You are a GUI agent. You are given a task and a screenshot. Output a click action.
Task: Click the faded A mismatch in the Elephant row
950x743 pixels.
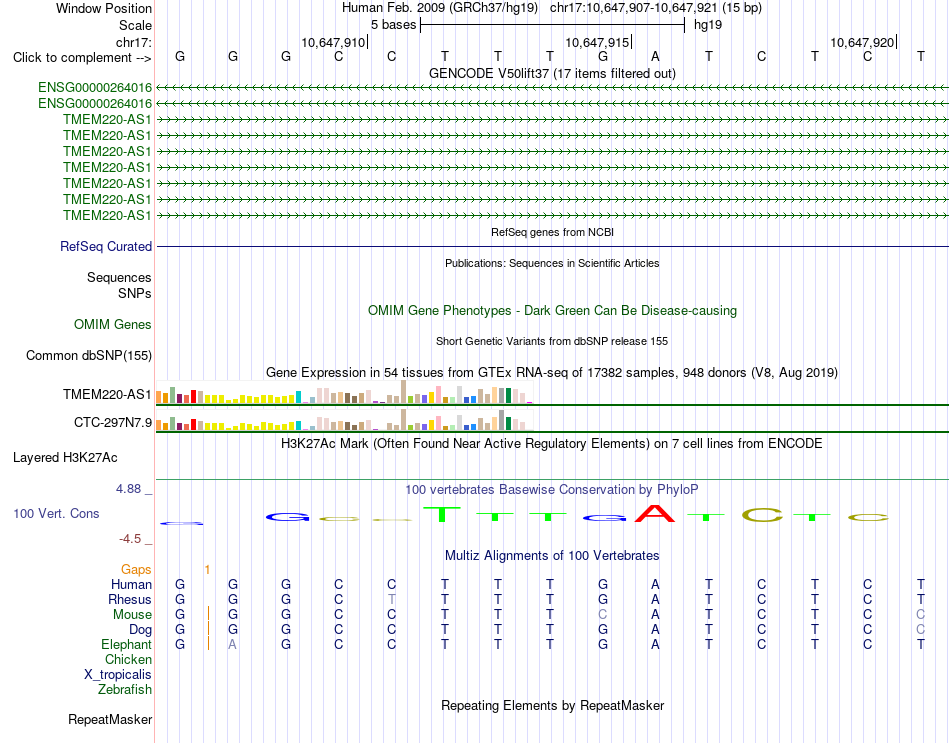pyautogui.click(x=232, y=644)
